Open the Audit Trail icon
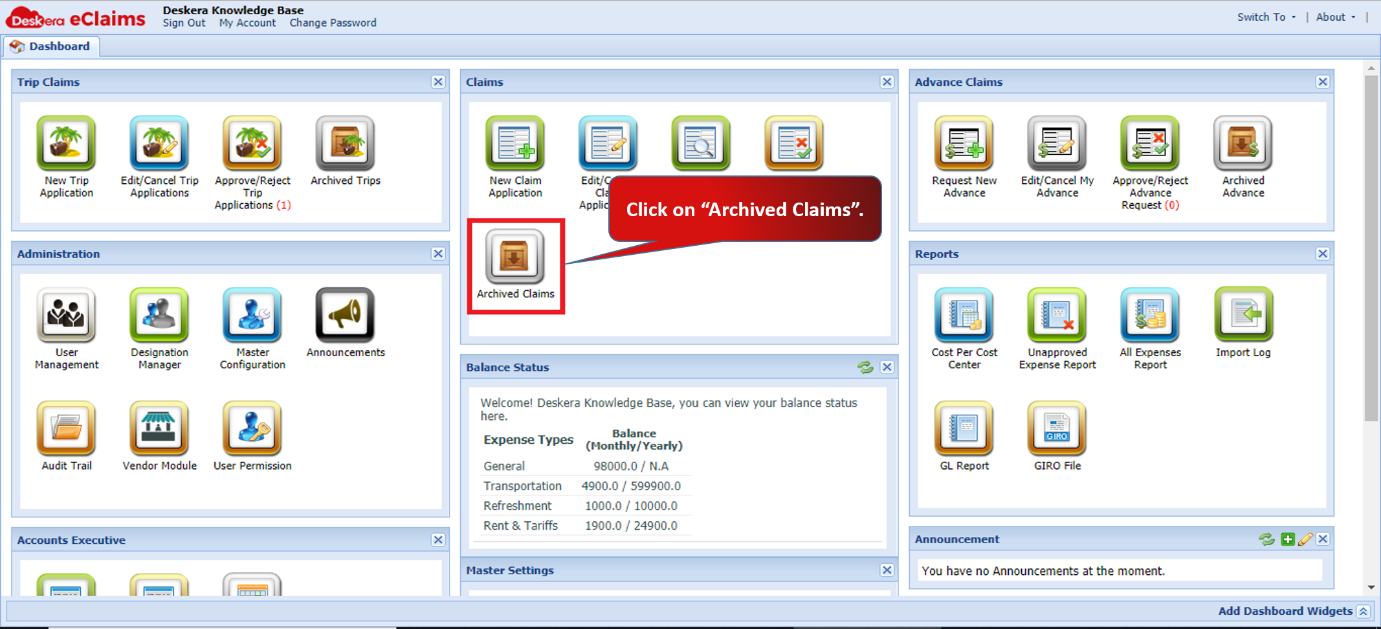The image size is (1381, 629). click(66, 429)
